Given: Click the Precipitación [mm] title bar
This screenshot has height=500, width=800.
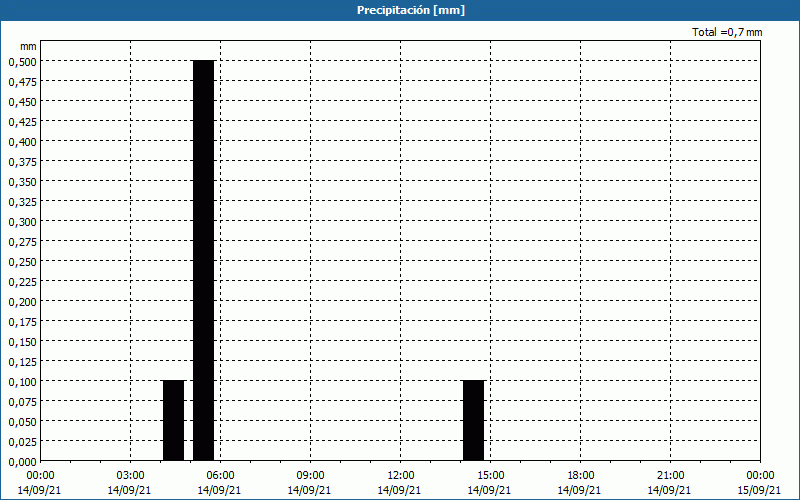Looking at the screenshot, I should (400, 10).
